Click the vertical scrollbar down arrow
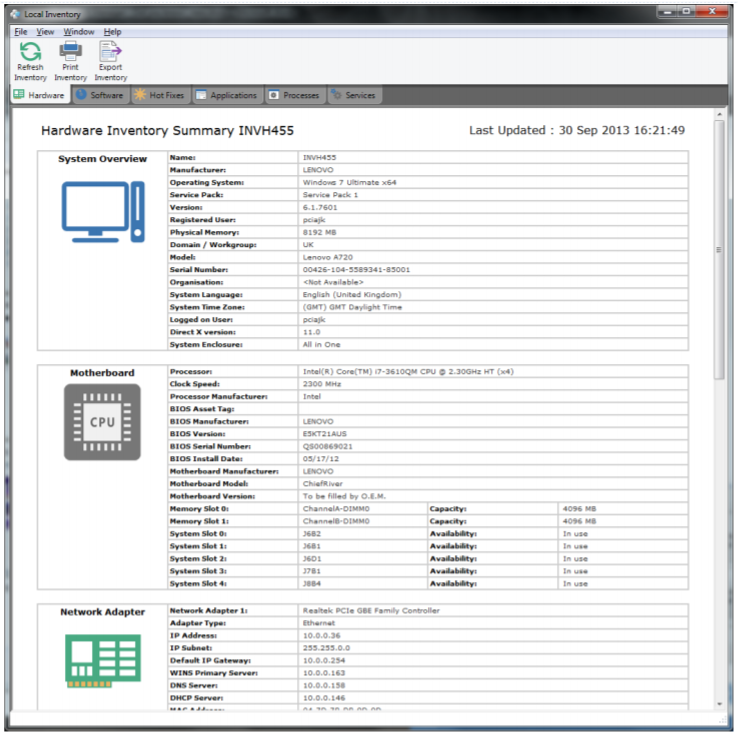Screen dimensions: 738x737 point(720,704)
